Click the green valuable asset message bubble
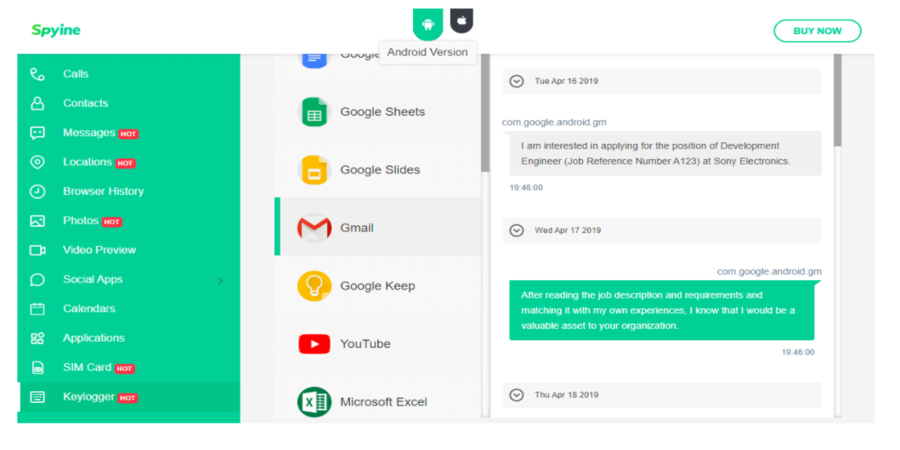Screen dimensions: 900x450 point(662,311)
